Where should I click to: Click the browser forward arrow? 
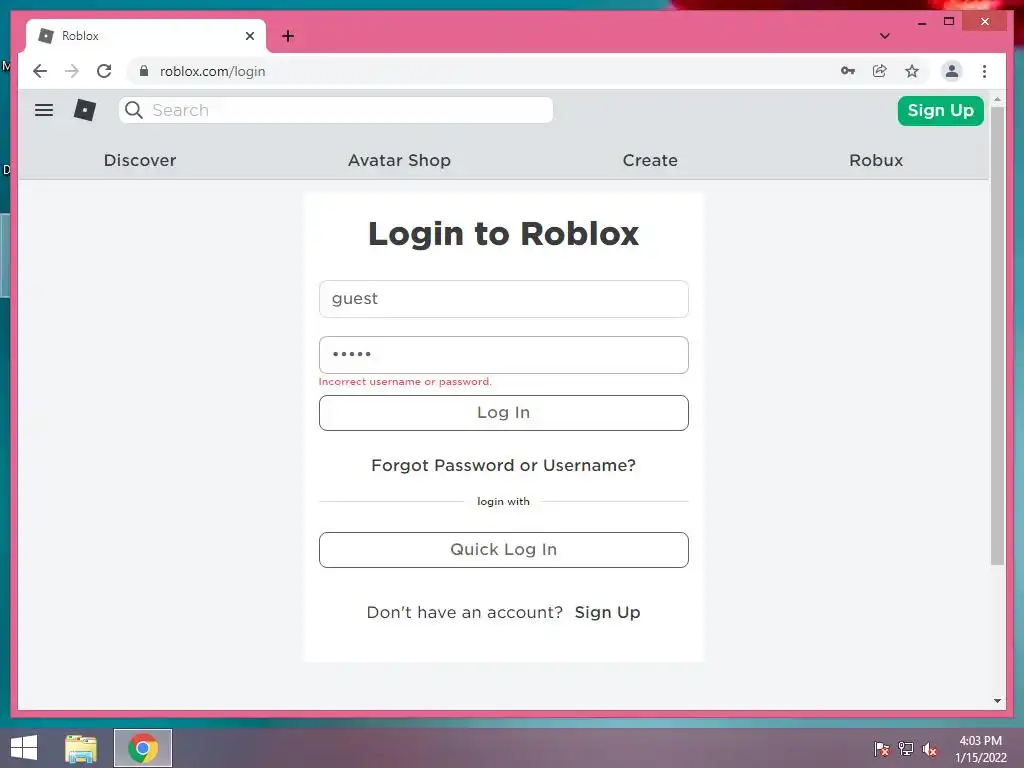(x=72, y=71)
